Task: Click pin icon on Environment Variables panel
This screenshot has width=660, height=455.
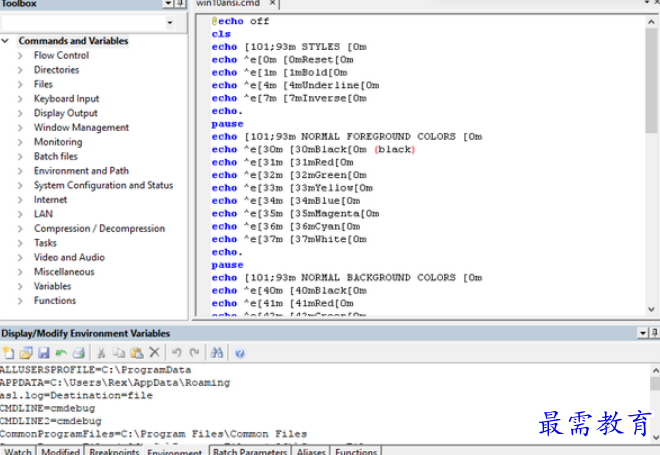Action: tap(655, 333)
